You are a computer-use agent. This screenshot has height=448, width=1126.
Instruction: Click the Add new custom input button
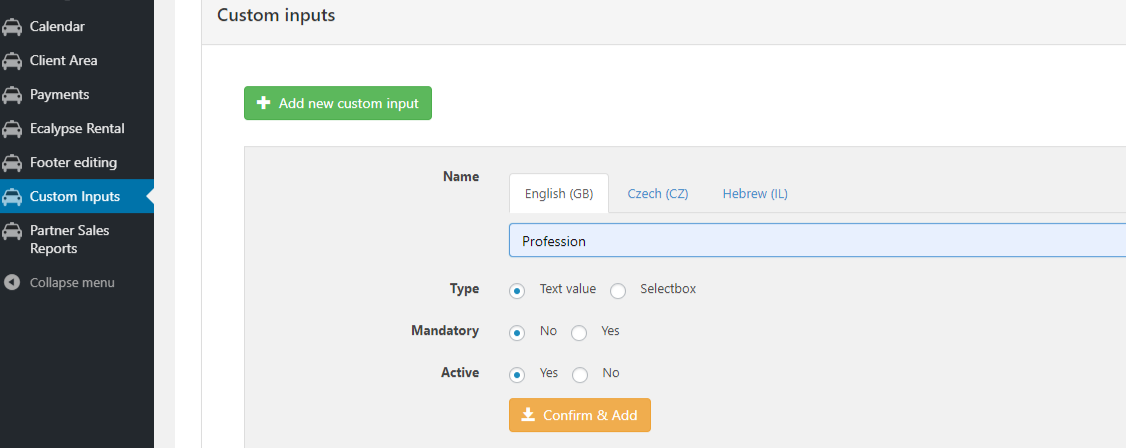coord(338,103)
